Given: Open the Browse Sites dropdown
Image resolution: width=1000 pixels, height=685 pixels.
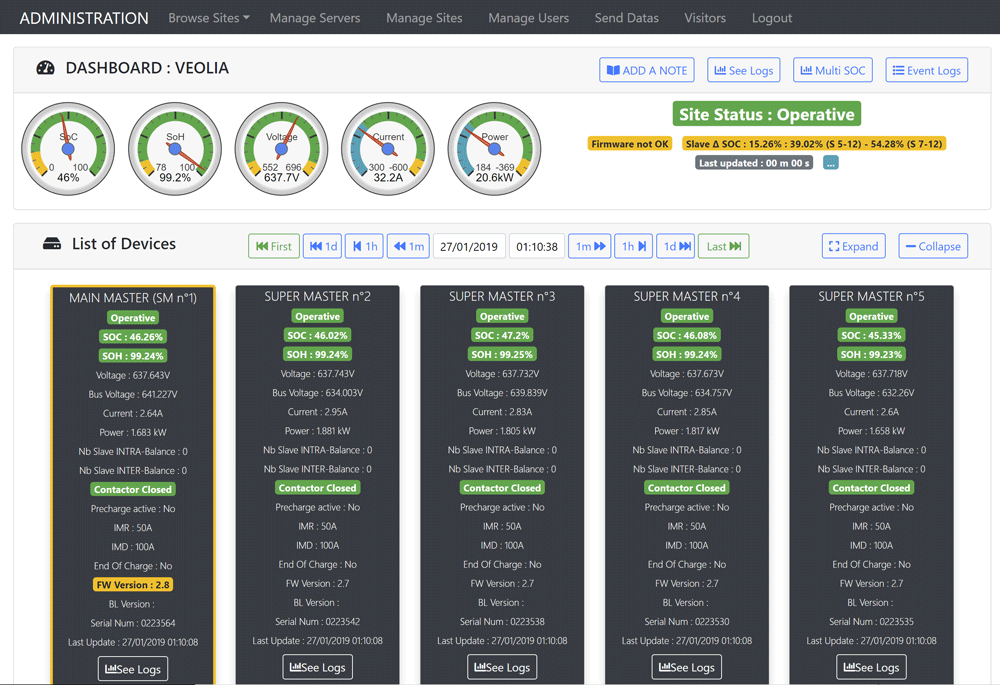Looking at the screenshot, I should coord(208,18).
